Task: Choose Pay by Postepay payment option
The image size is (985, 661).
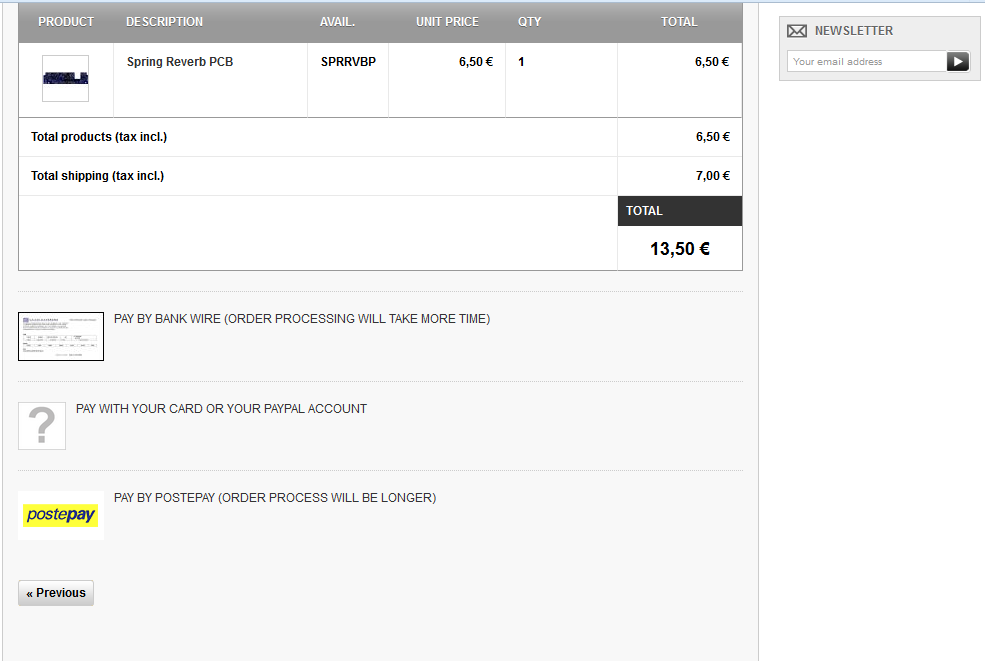Action: (275, 497)
